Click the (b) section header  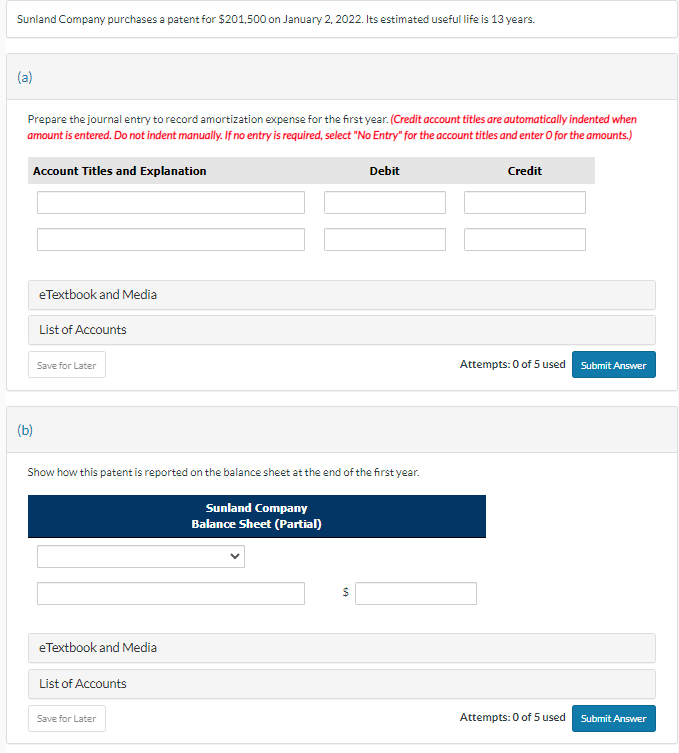coord(341,430)
